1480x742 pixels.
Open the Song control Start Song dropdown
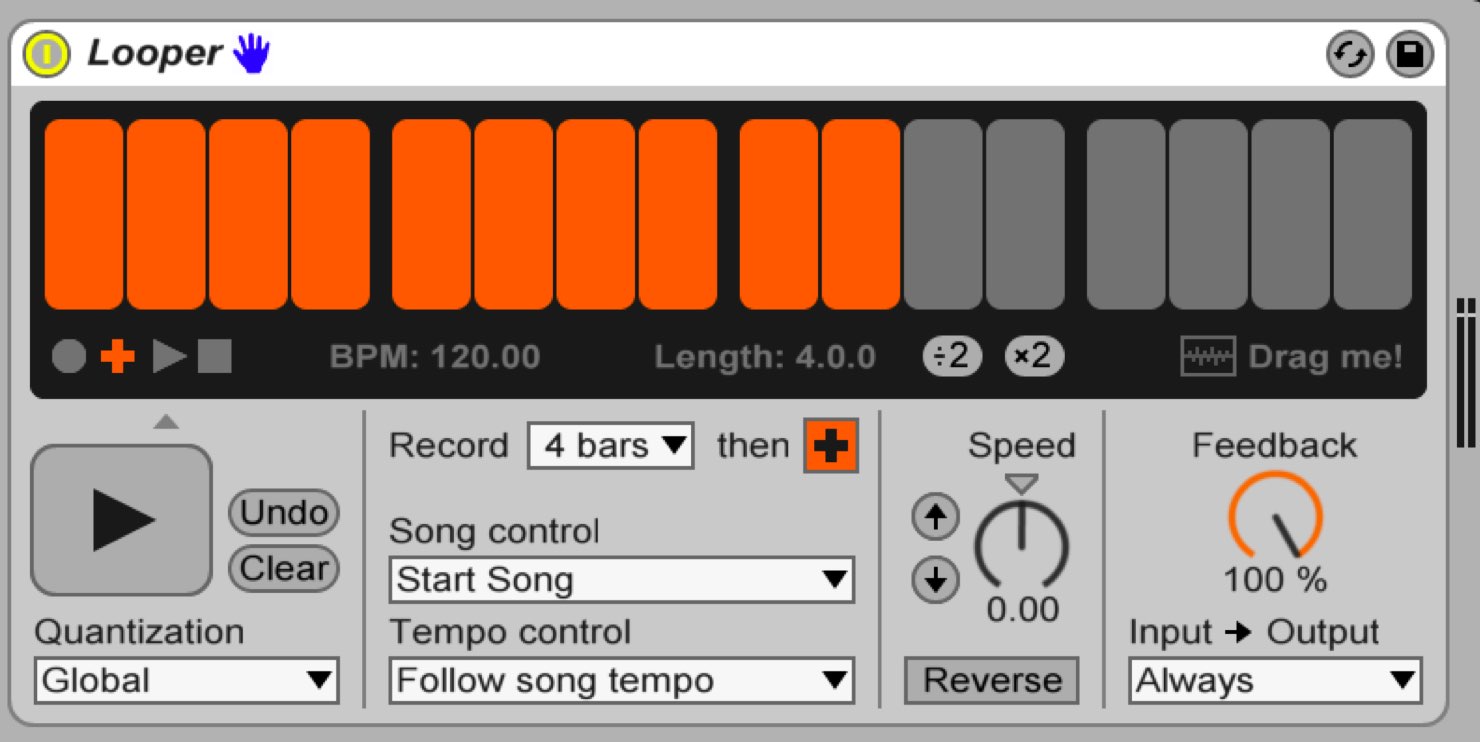click(x=621, y=580)
